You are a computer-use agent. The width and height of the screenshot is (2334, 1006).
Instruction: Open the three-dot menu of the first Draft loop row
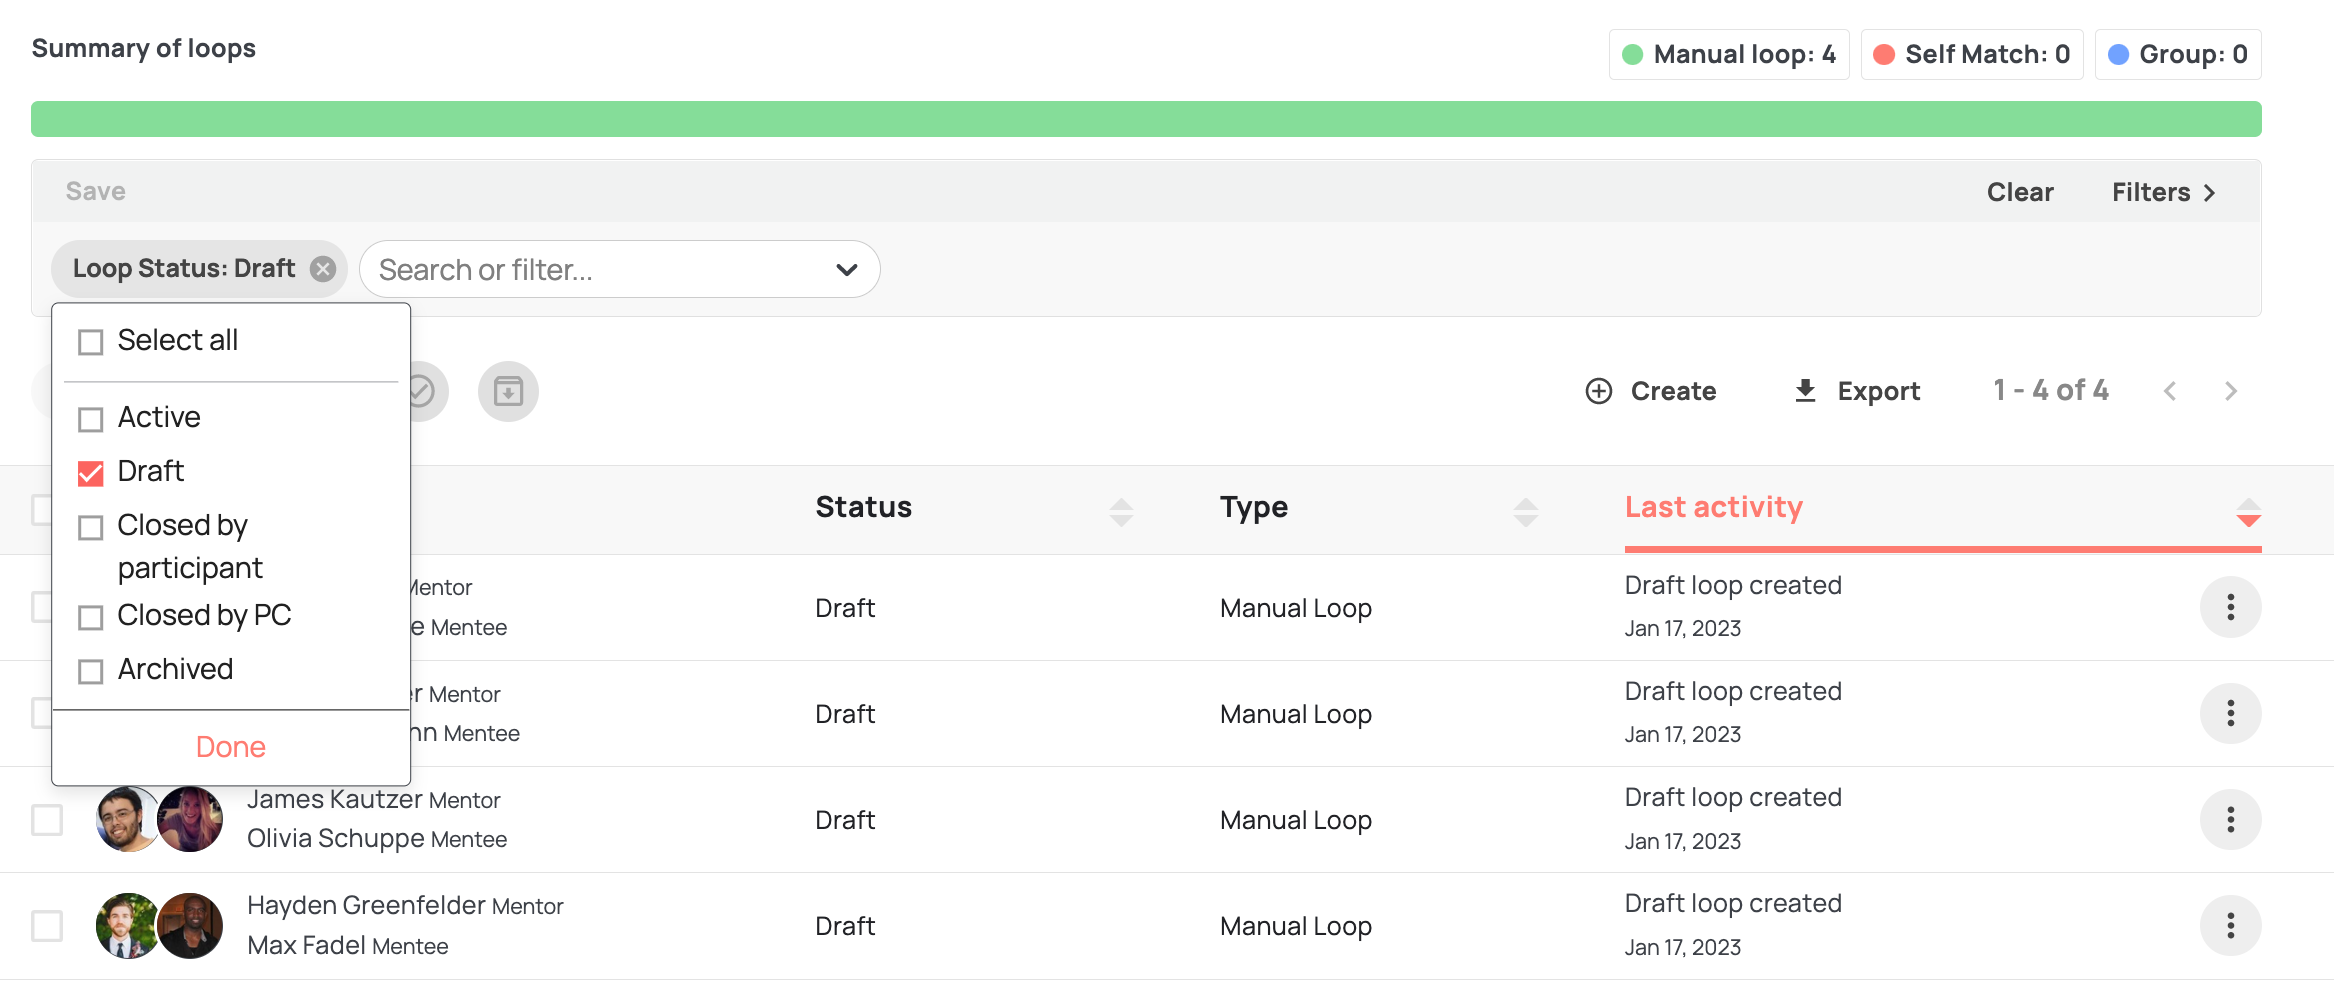click(2231, 607)
